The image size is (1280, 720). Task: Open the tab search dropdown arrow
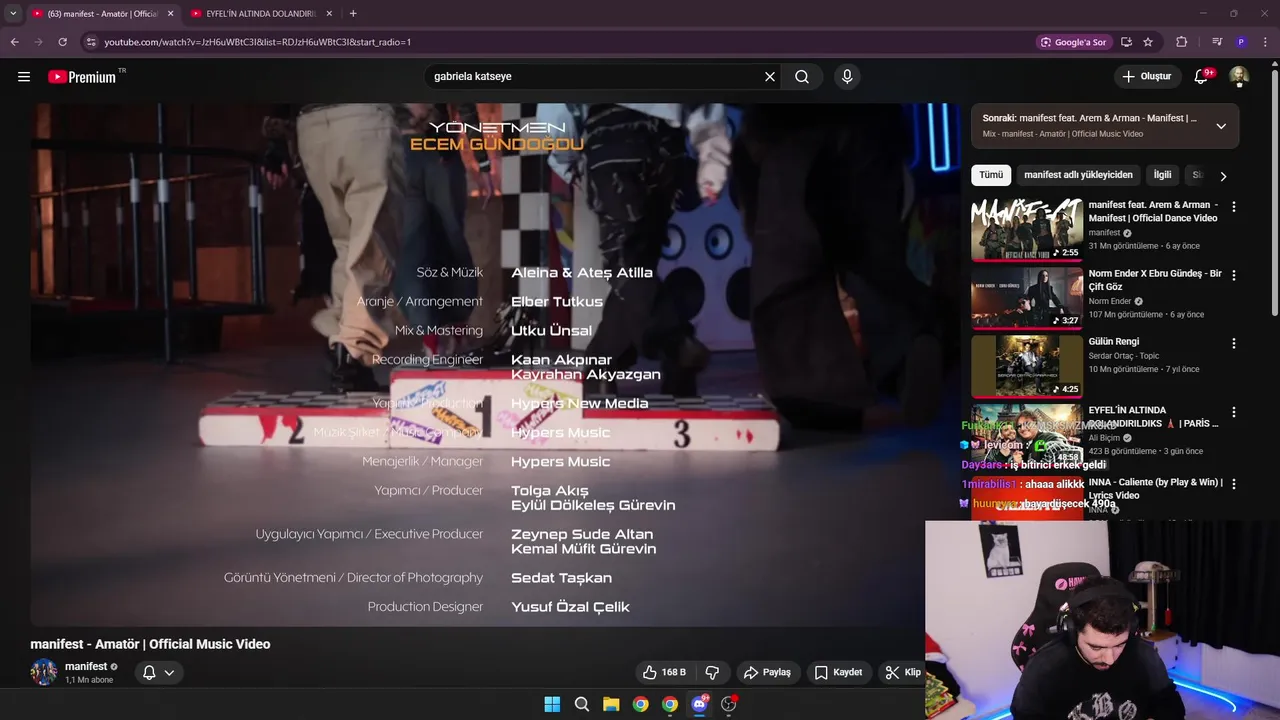(x=13, y=14)
